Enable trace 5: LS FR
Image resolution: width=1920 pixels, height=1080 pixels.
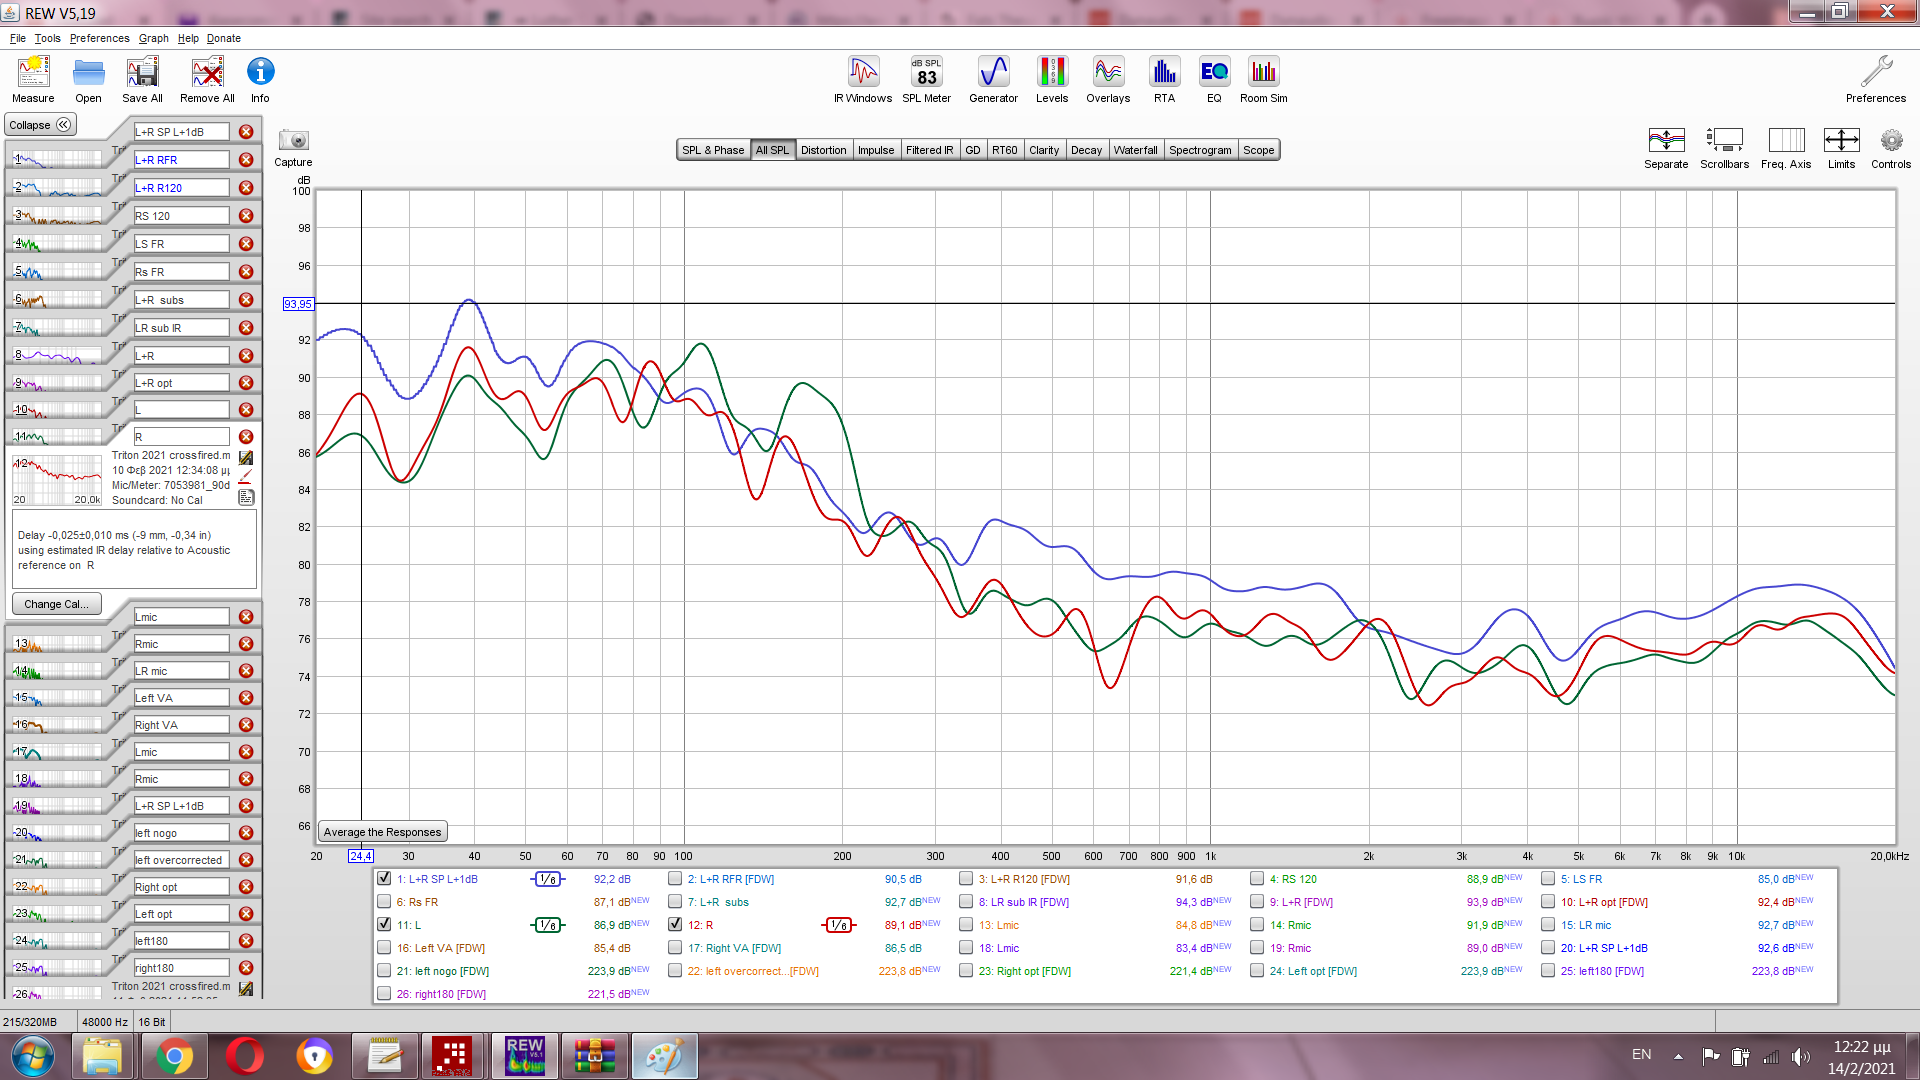[x=1548, y=878]
